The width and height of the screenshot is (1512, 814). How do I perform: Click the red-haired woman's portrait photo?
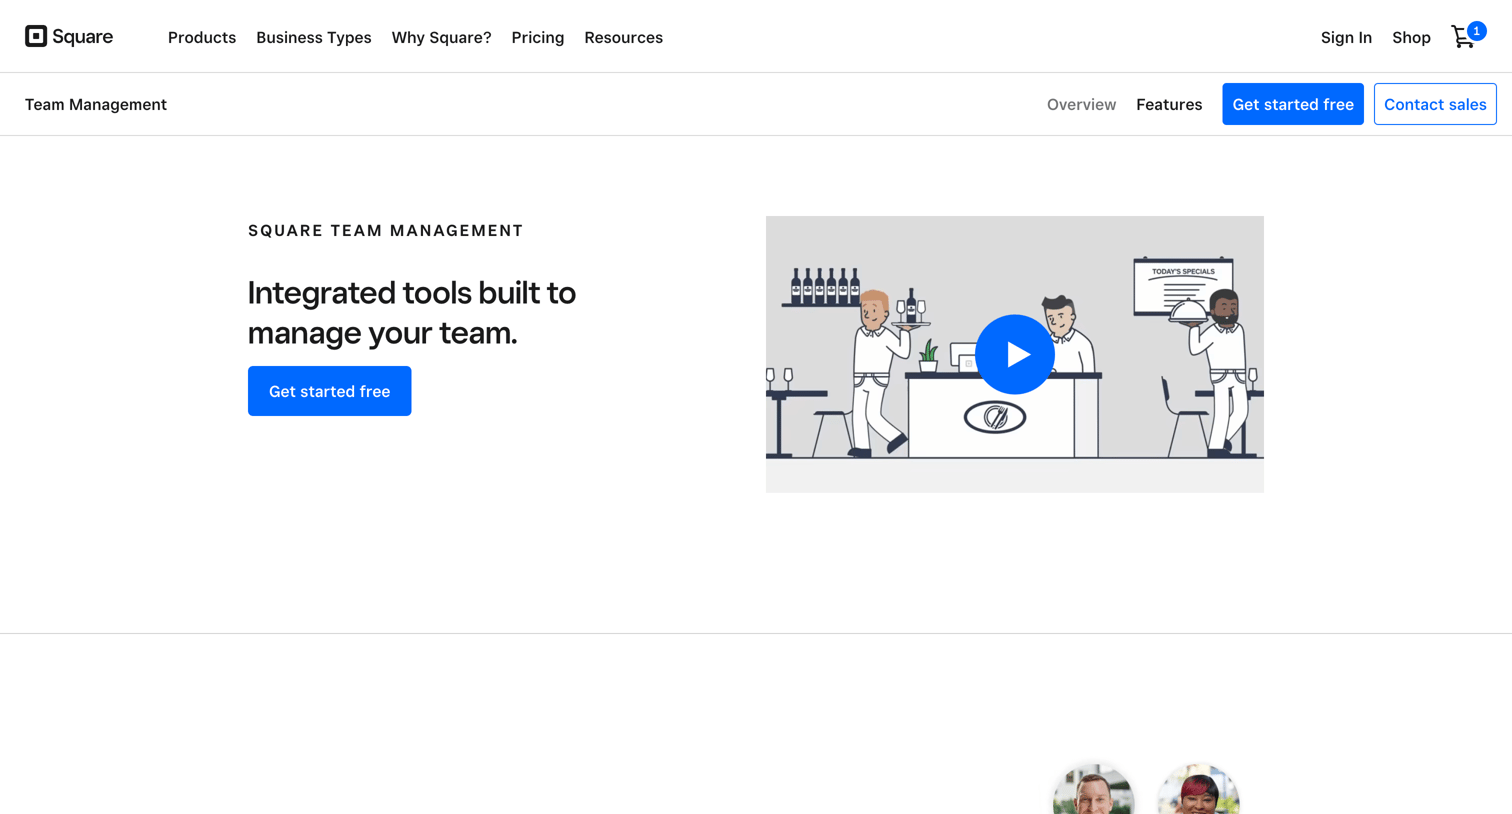tap(1198, 790)
